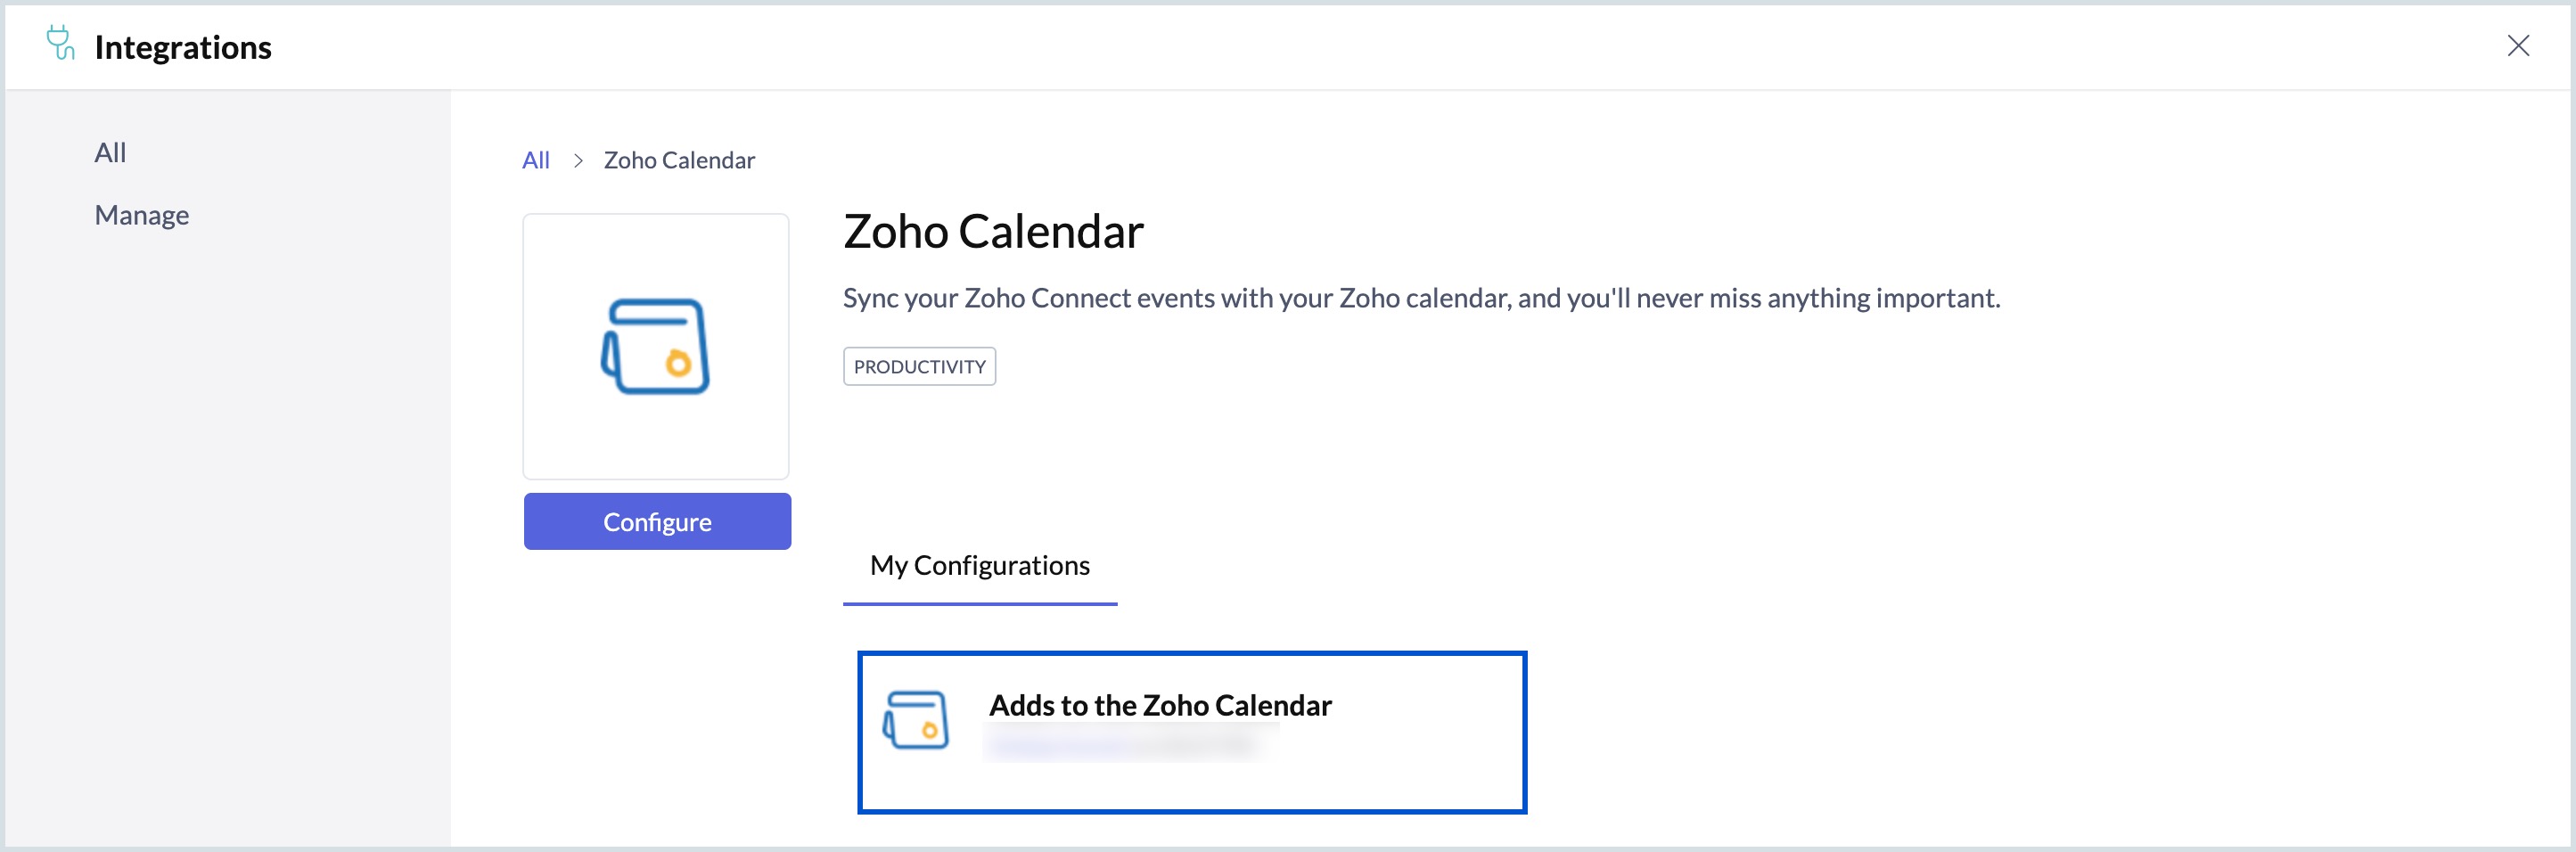Image resolution: width=2576 pixels, height=852 pixels.
Task: Click the Zoho Calendar breadcrumb text
Action: pyautogui.click(x=679, y=161)
